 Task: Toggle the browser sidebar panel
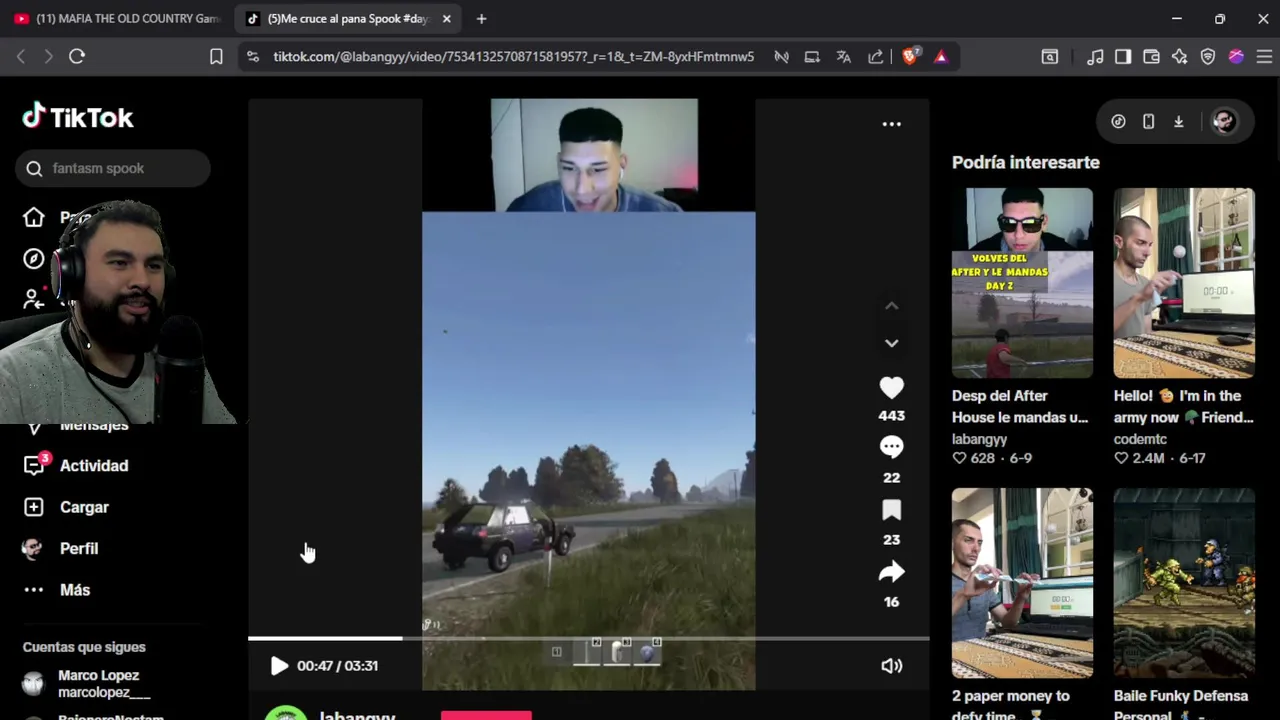pos(1123,57)
